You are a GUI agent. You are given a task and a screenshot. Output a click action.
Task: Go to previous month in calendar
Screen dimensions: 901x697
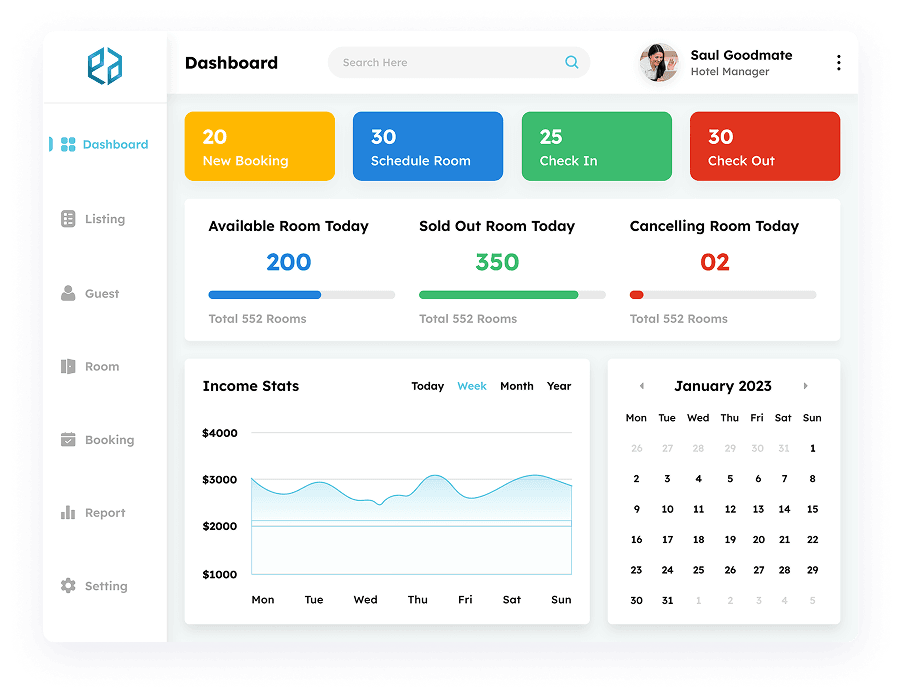click(641, 386)
